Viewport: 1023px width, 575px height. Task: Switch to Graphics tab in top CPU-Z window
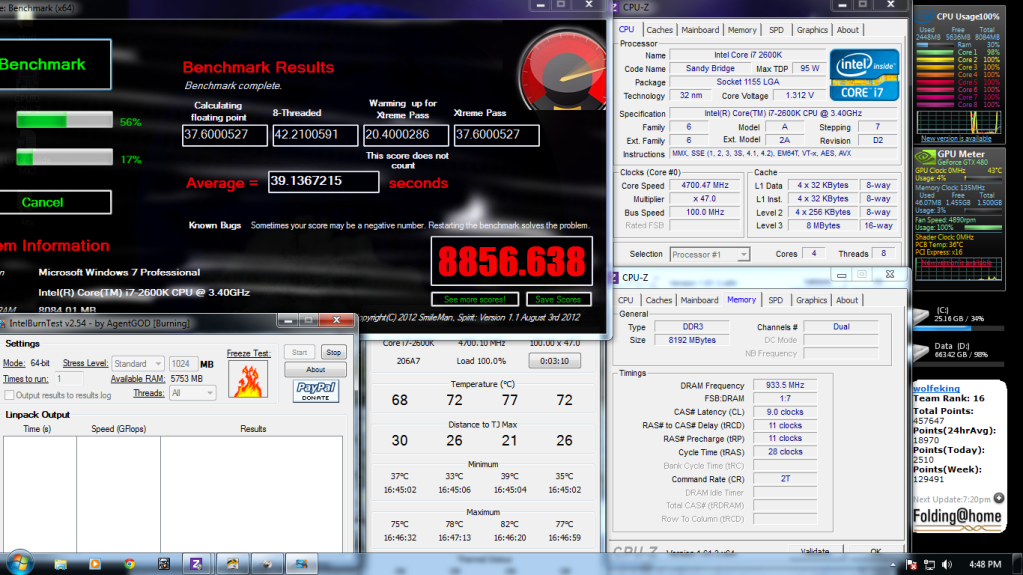tap(812, 30)
